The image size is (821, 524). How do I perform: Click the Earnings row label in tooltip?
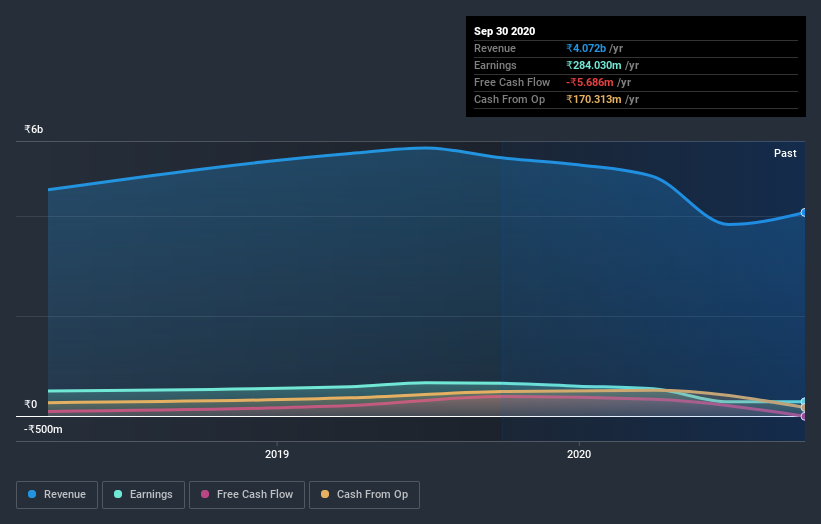tap(495, 65)
